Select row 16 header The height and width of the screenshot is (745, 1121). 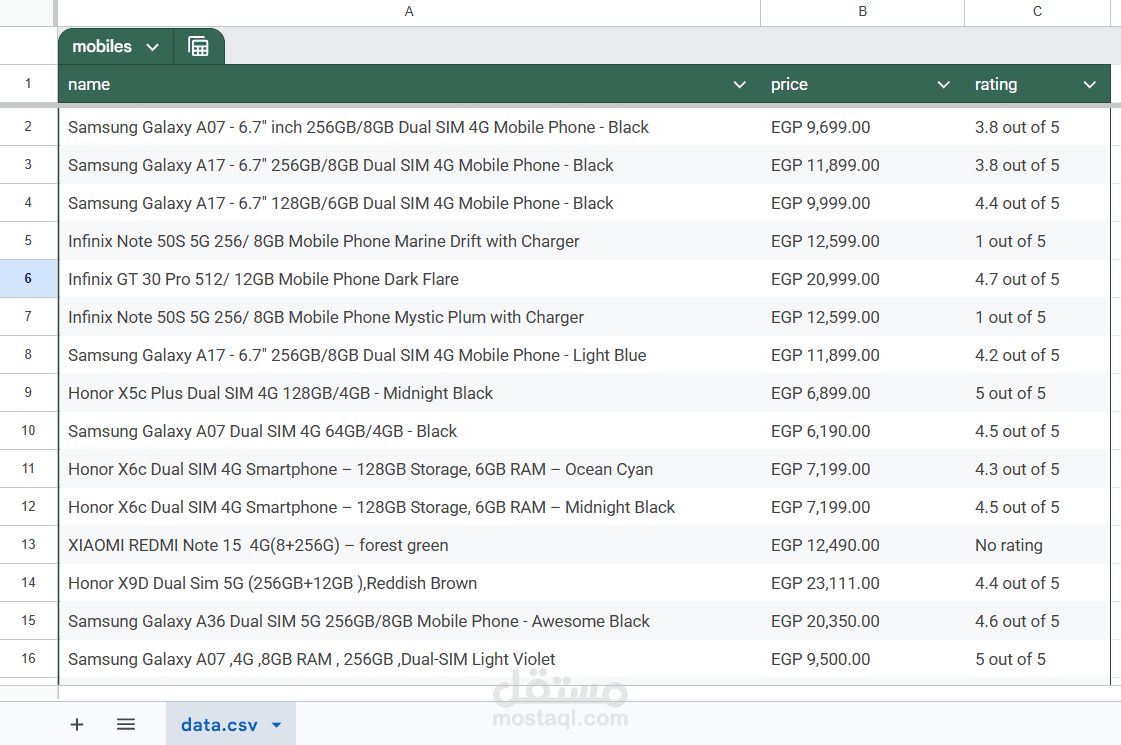(28, 658)
